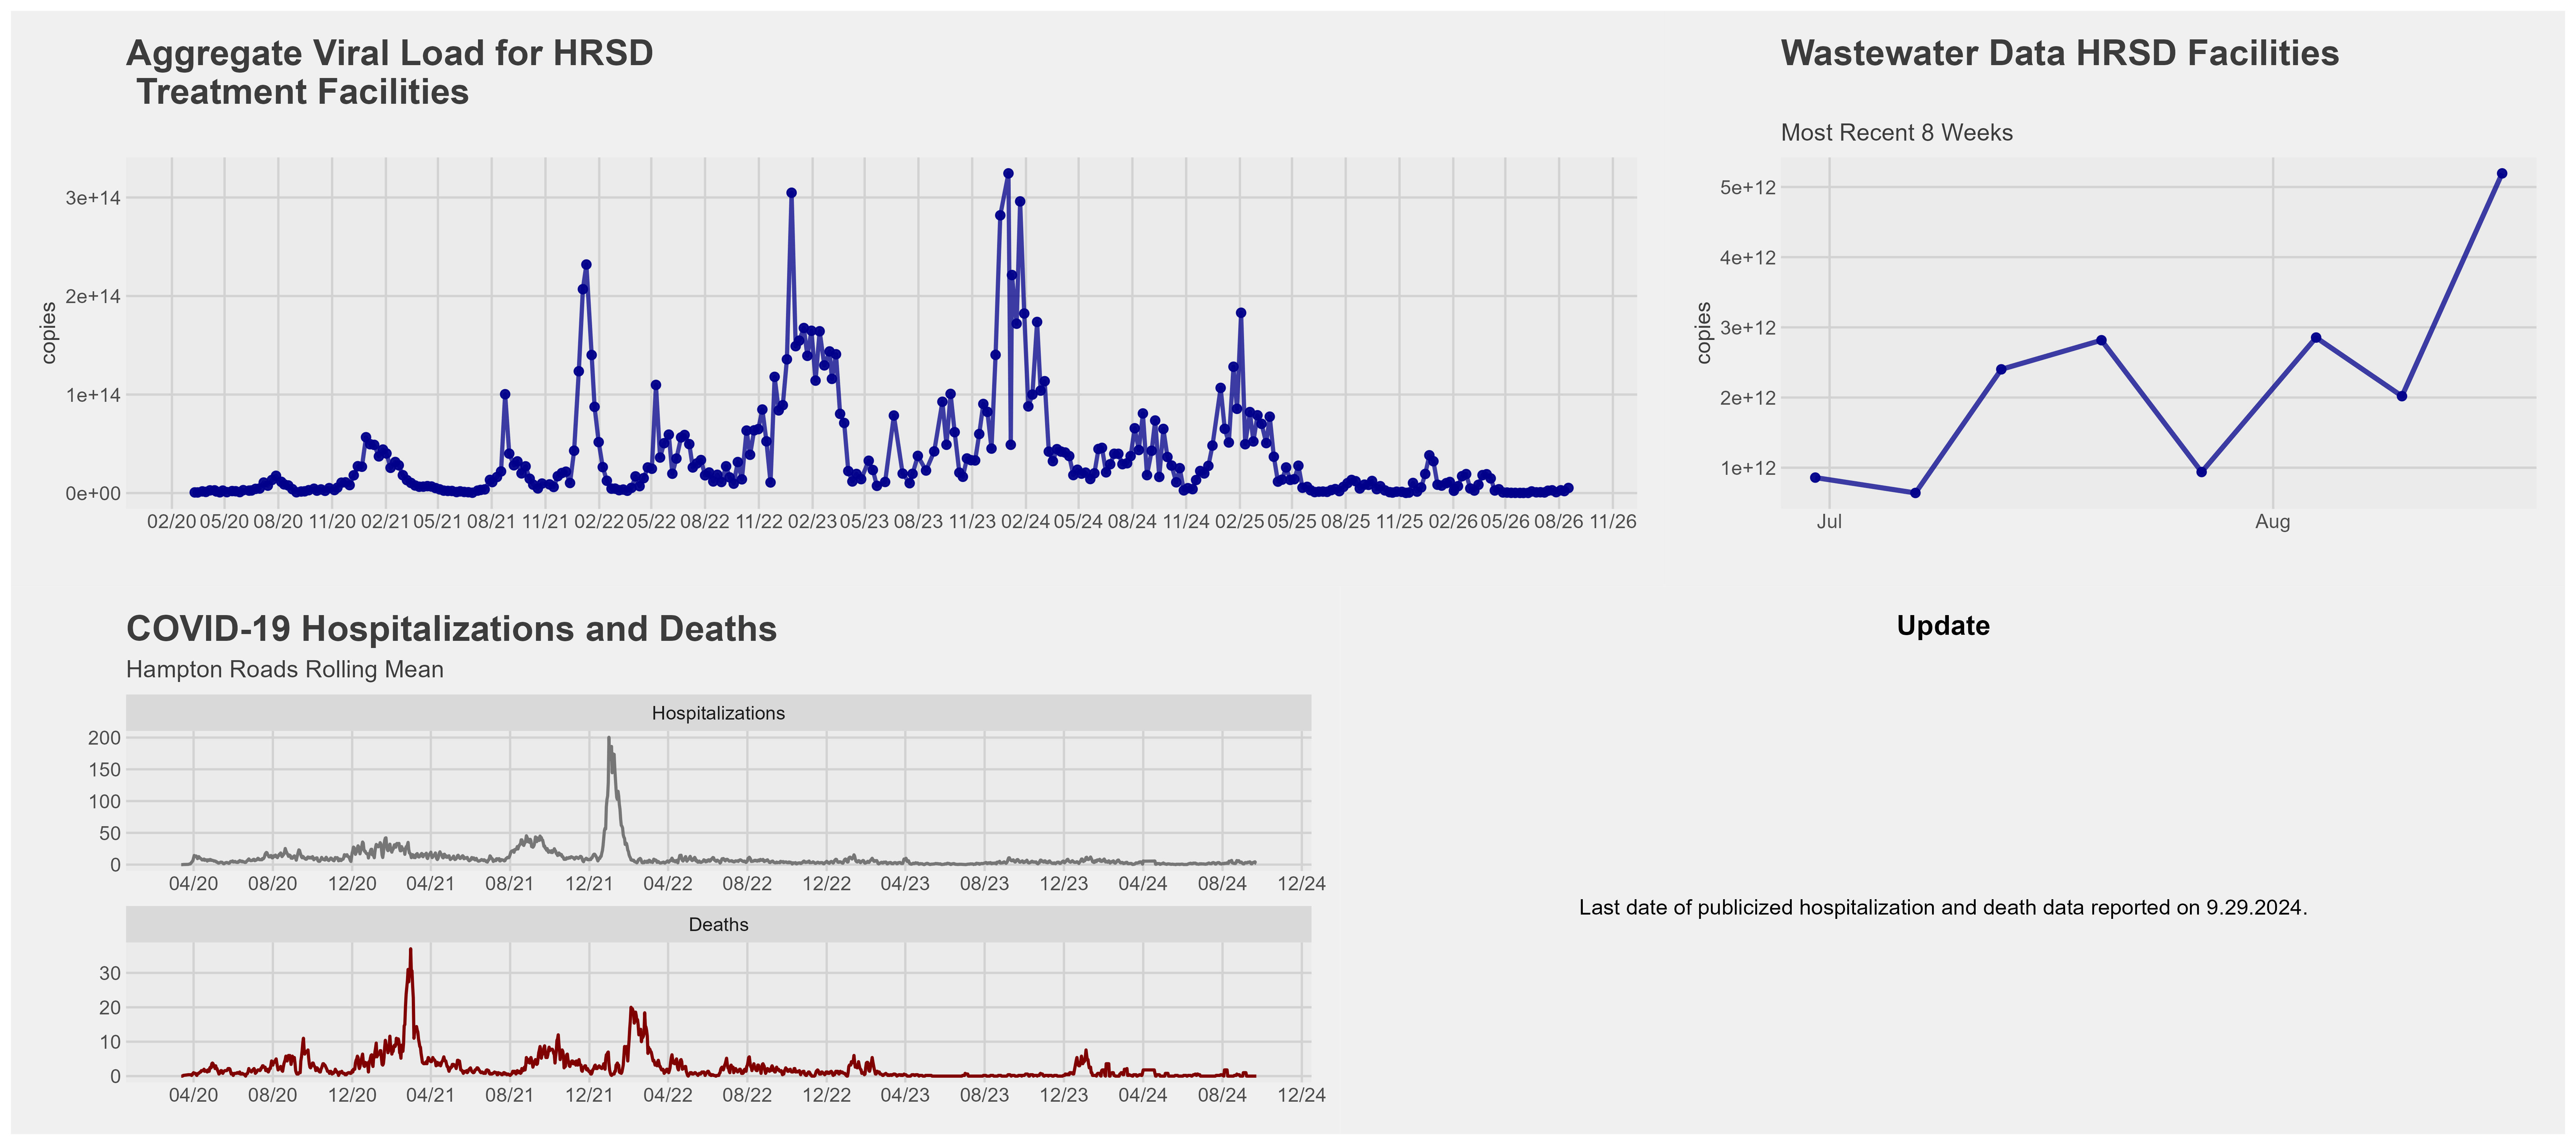
Task: Select the 05/25 x-axis date label
Action: coord(1292,522)
